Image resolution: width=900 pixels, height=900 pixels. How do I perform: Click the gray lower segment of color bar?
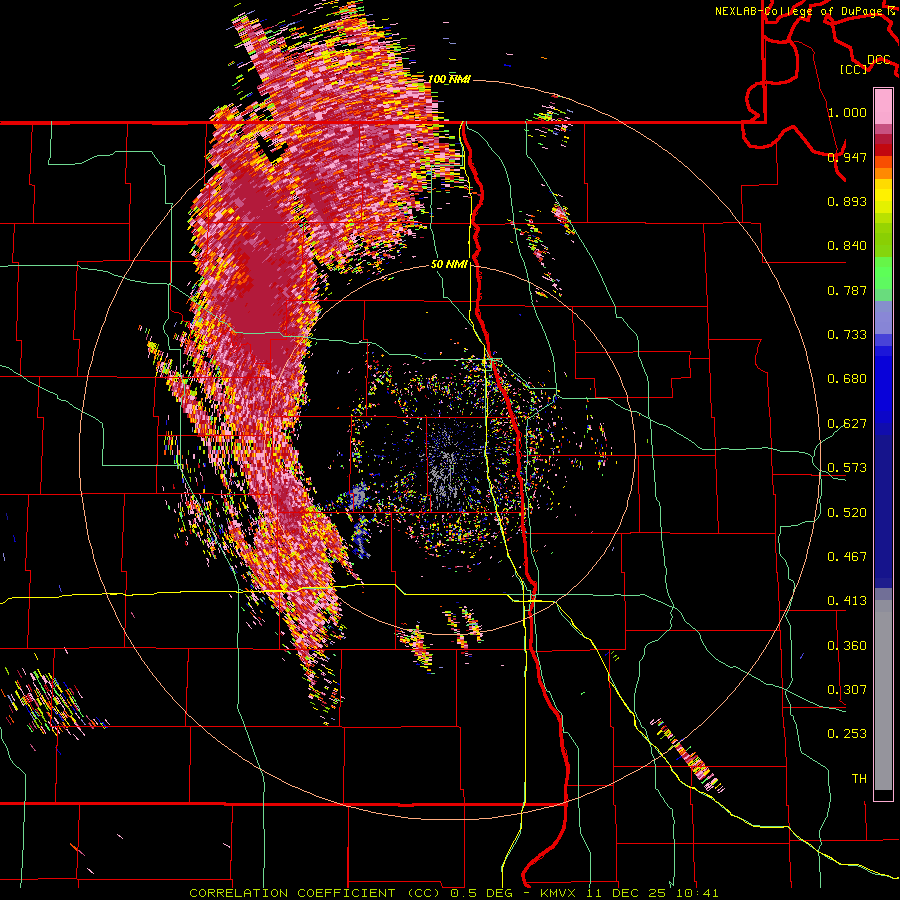(883, 695)
